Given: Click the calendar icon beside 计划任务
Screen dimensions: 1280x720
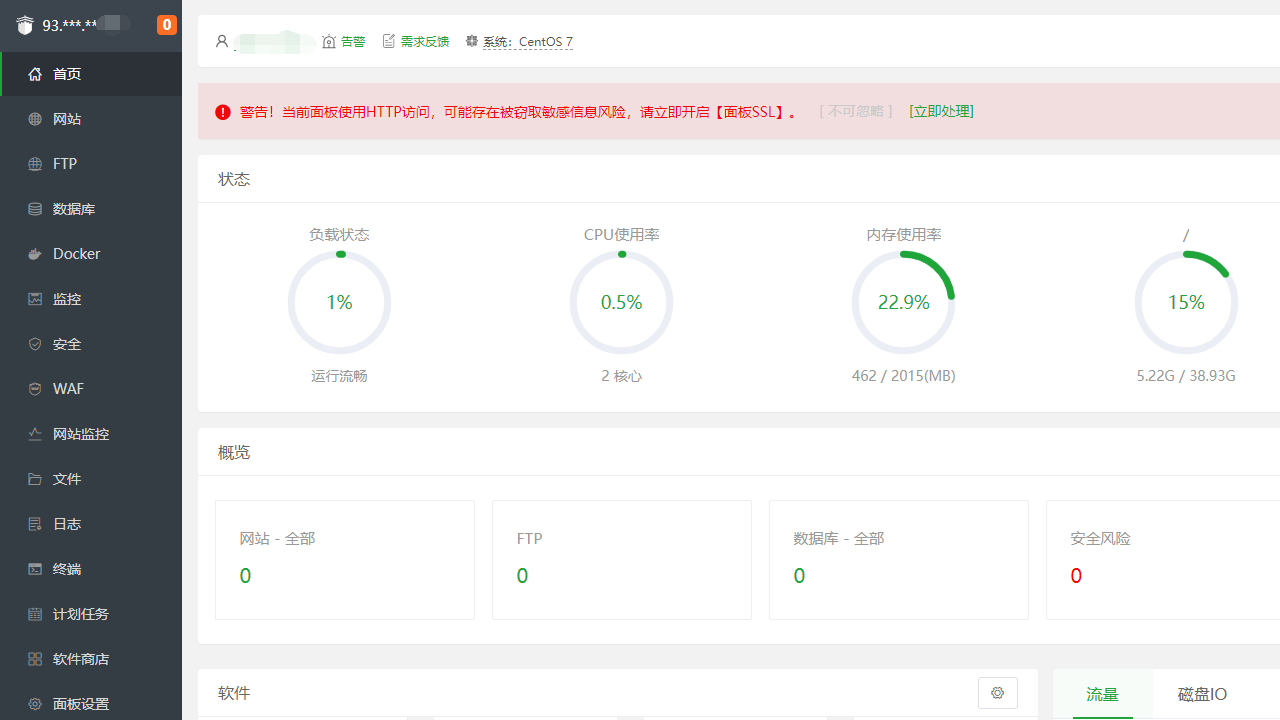Looking at the screenshot, I should tap(35, 614).
